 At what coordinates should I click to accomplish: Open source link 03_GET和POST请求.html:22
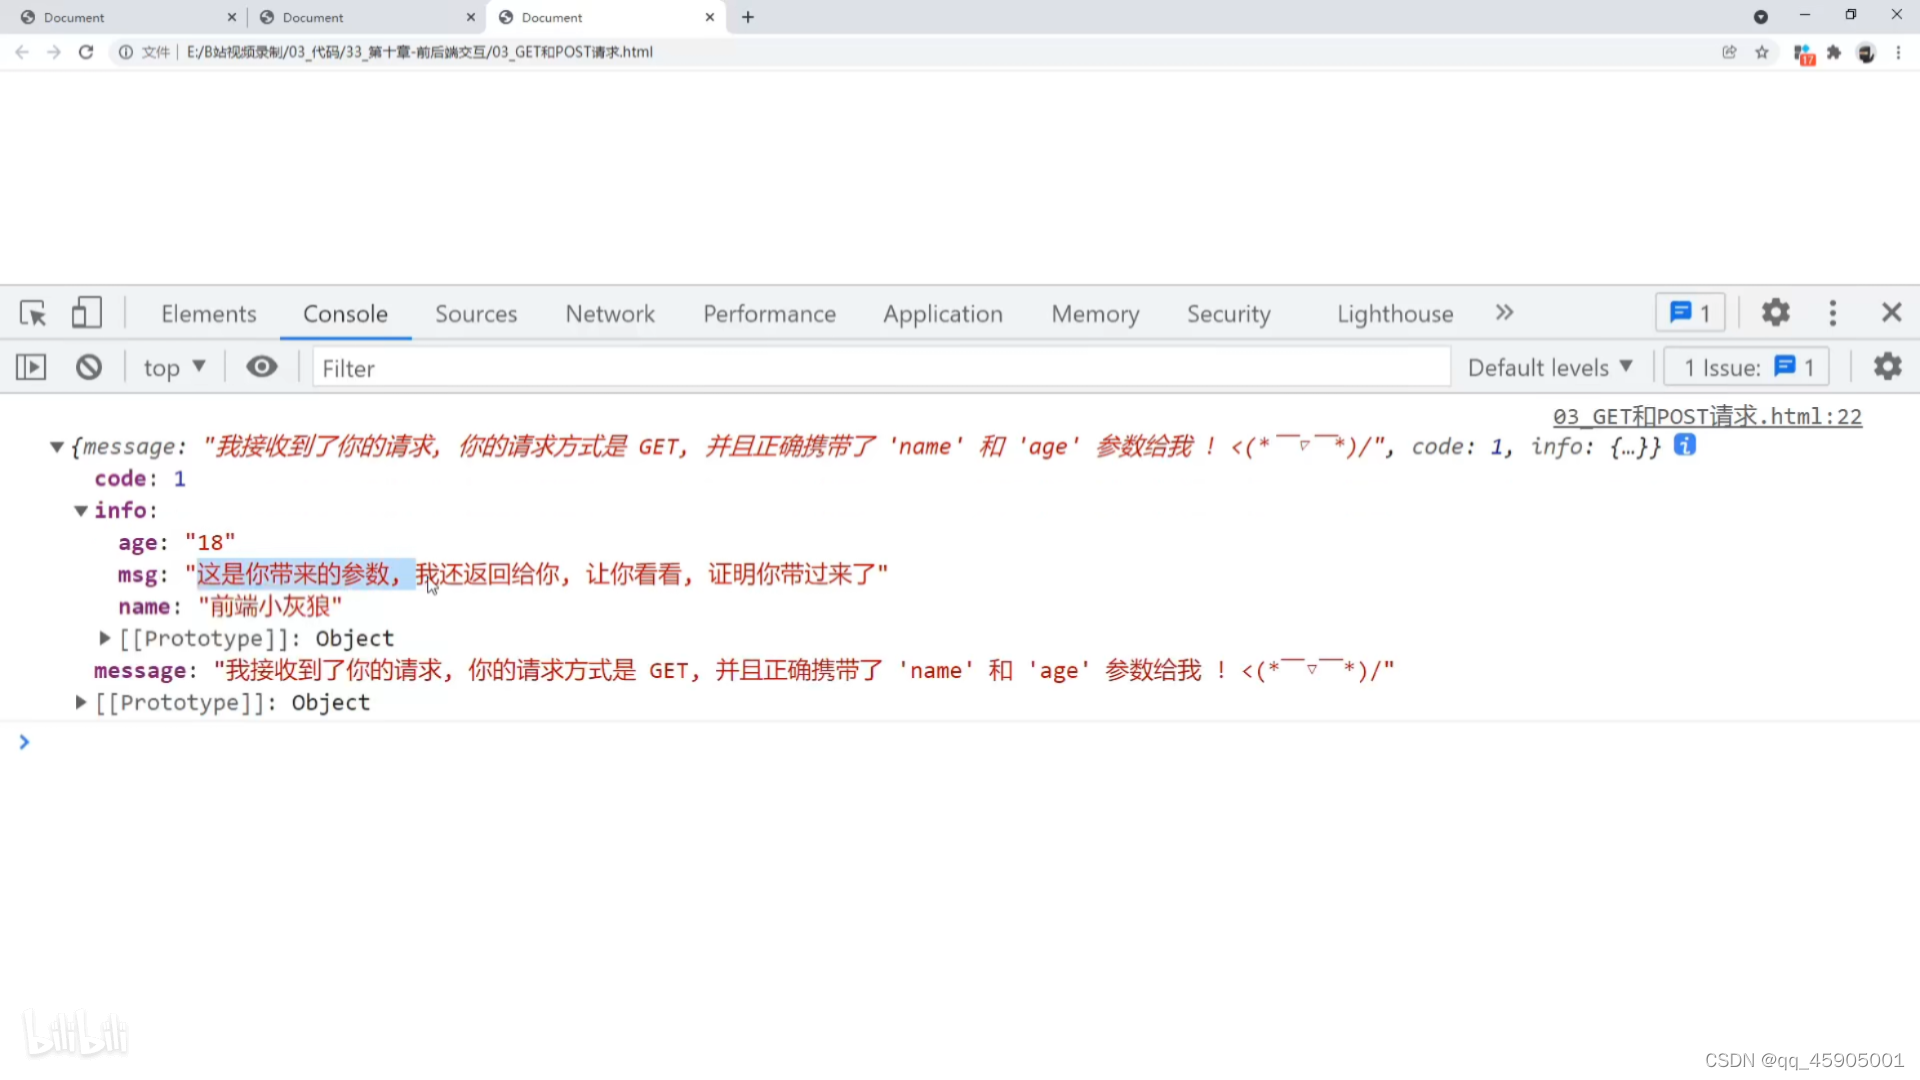1707,416
